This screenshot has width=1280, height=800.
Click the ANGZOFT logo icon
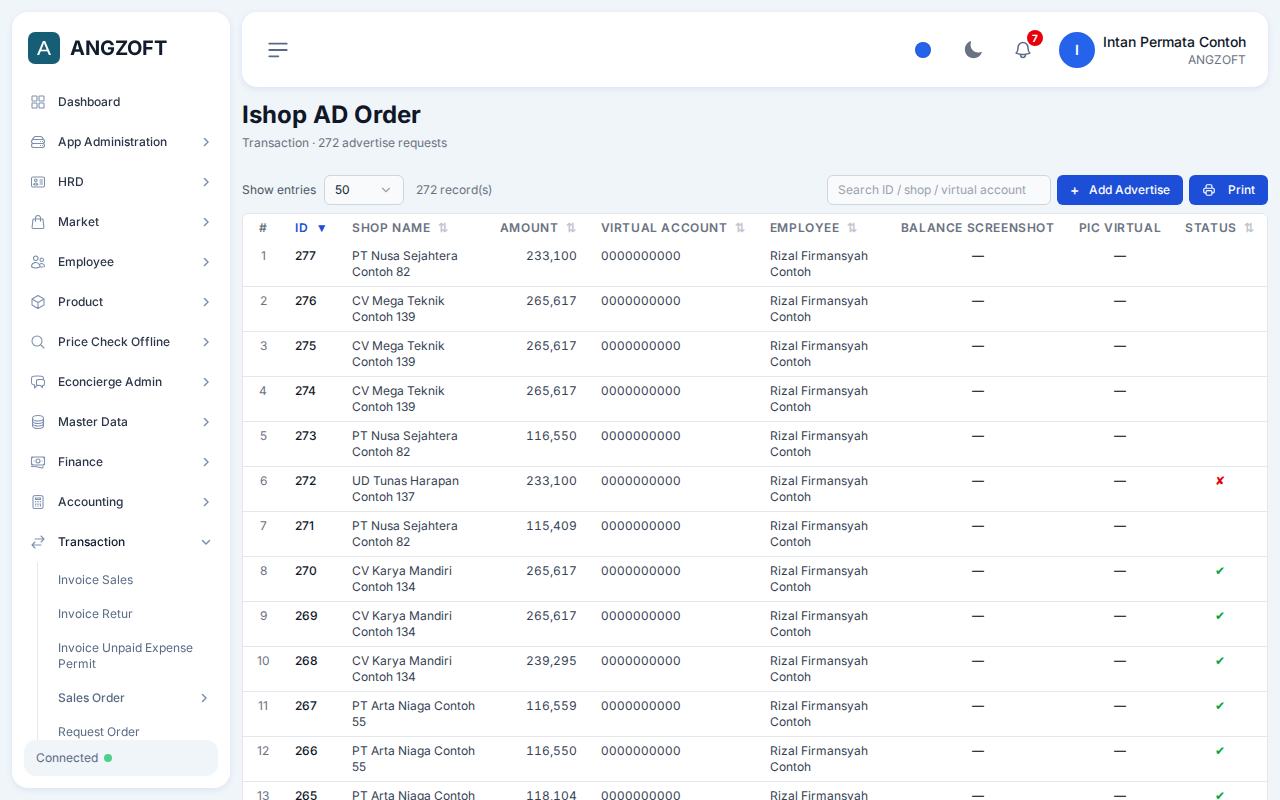tap(44, 48)
